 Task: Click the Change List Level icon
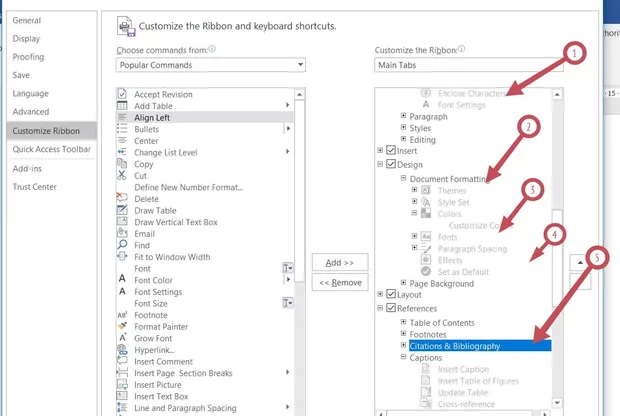122,152
